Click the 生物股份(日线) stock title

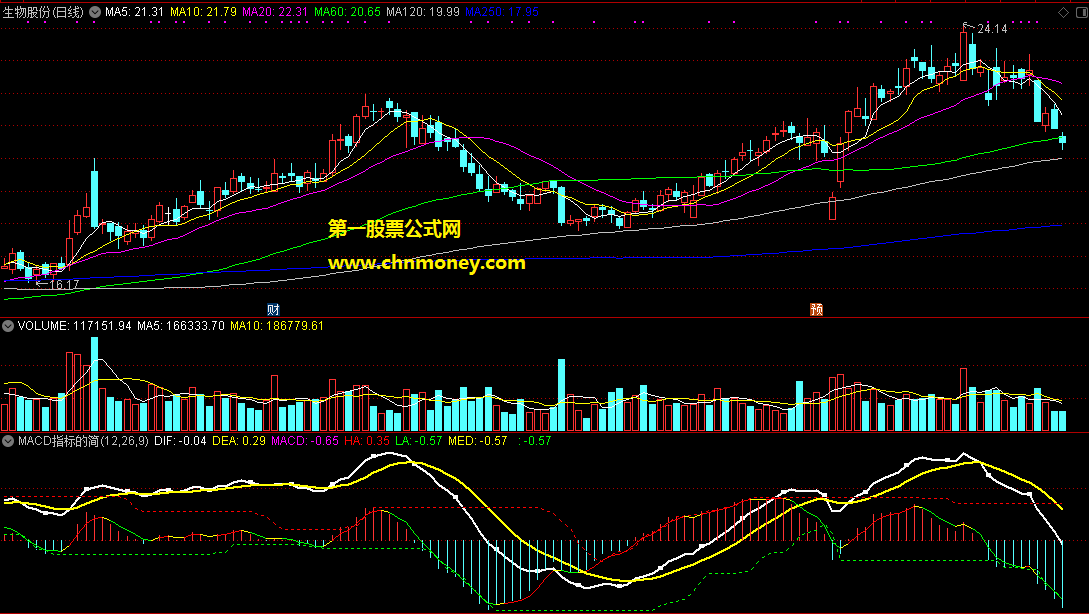point(43,12)
